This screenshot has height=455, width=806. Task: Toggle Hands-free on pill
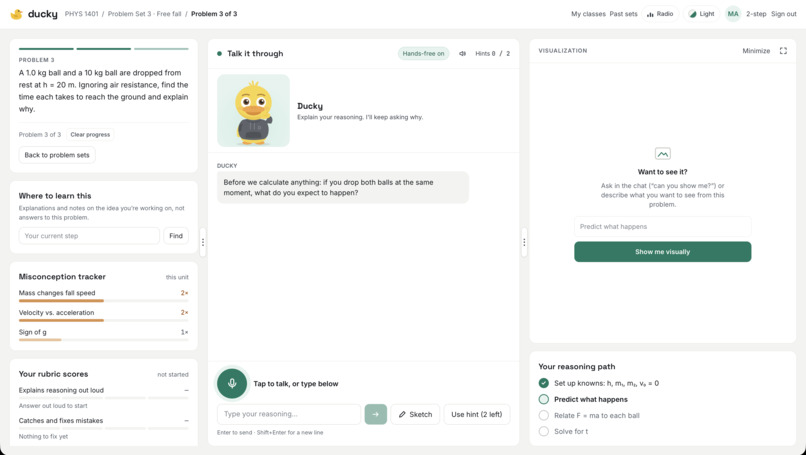tap(423, 53)
